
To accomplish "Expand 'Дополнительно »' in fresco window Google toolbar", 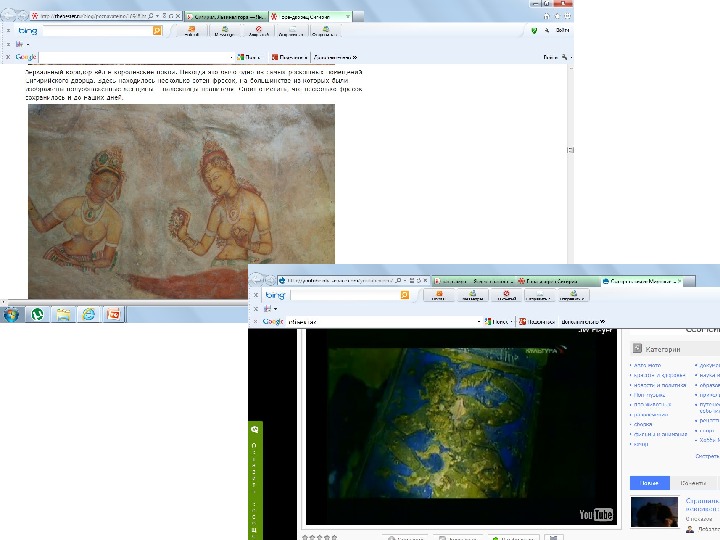I will [x=335, y=57].
